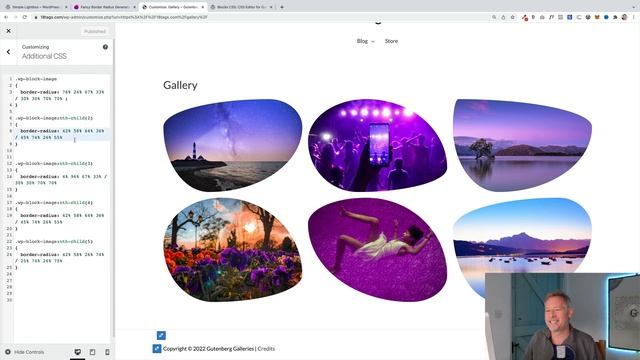
Task: Reload the current page
Action: tap(25, 17)
